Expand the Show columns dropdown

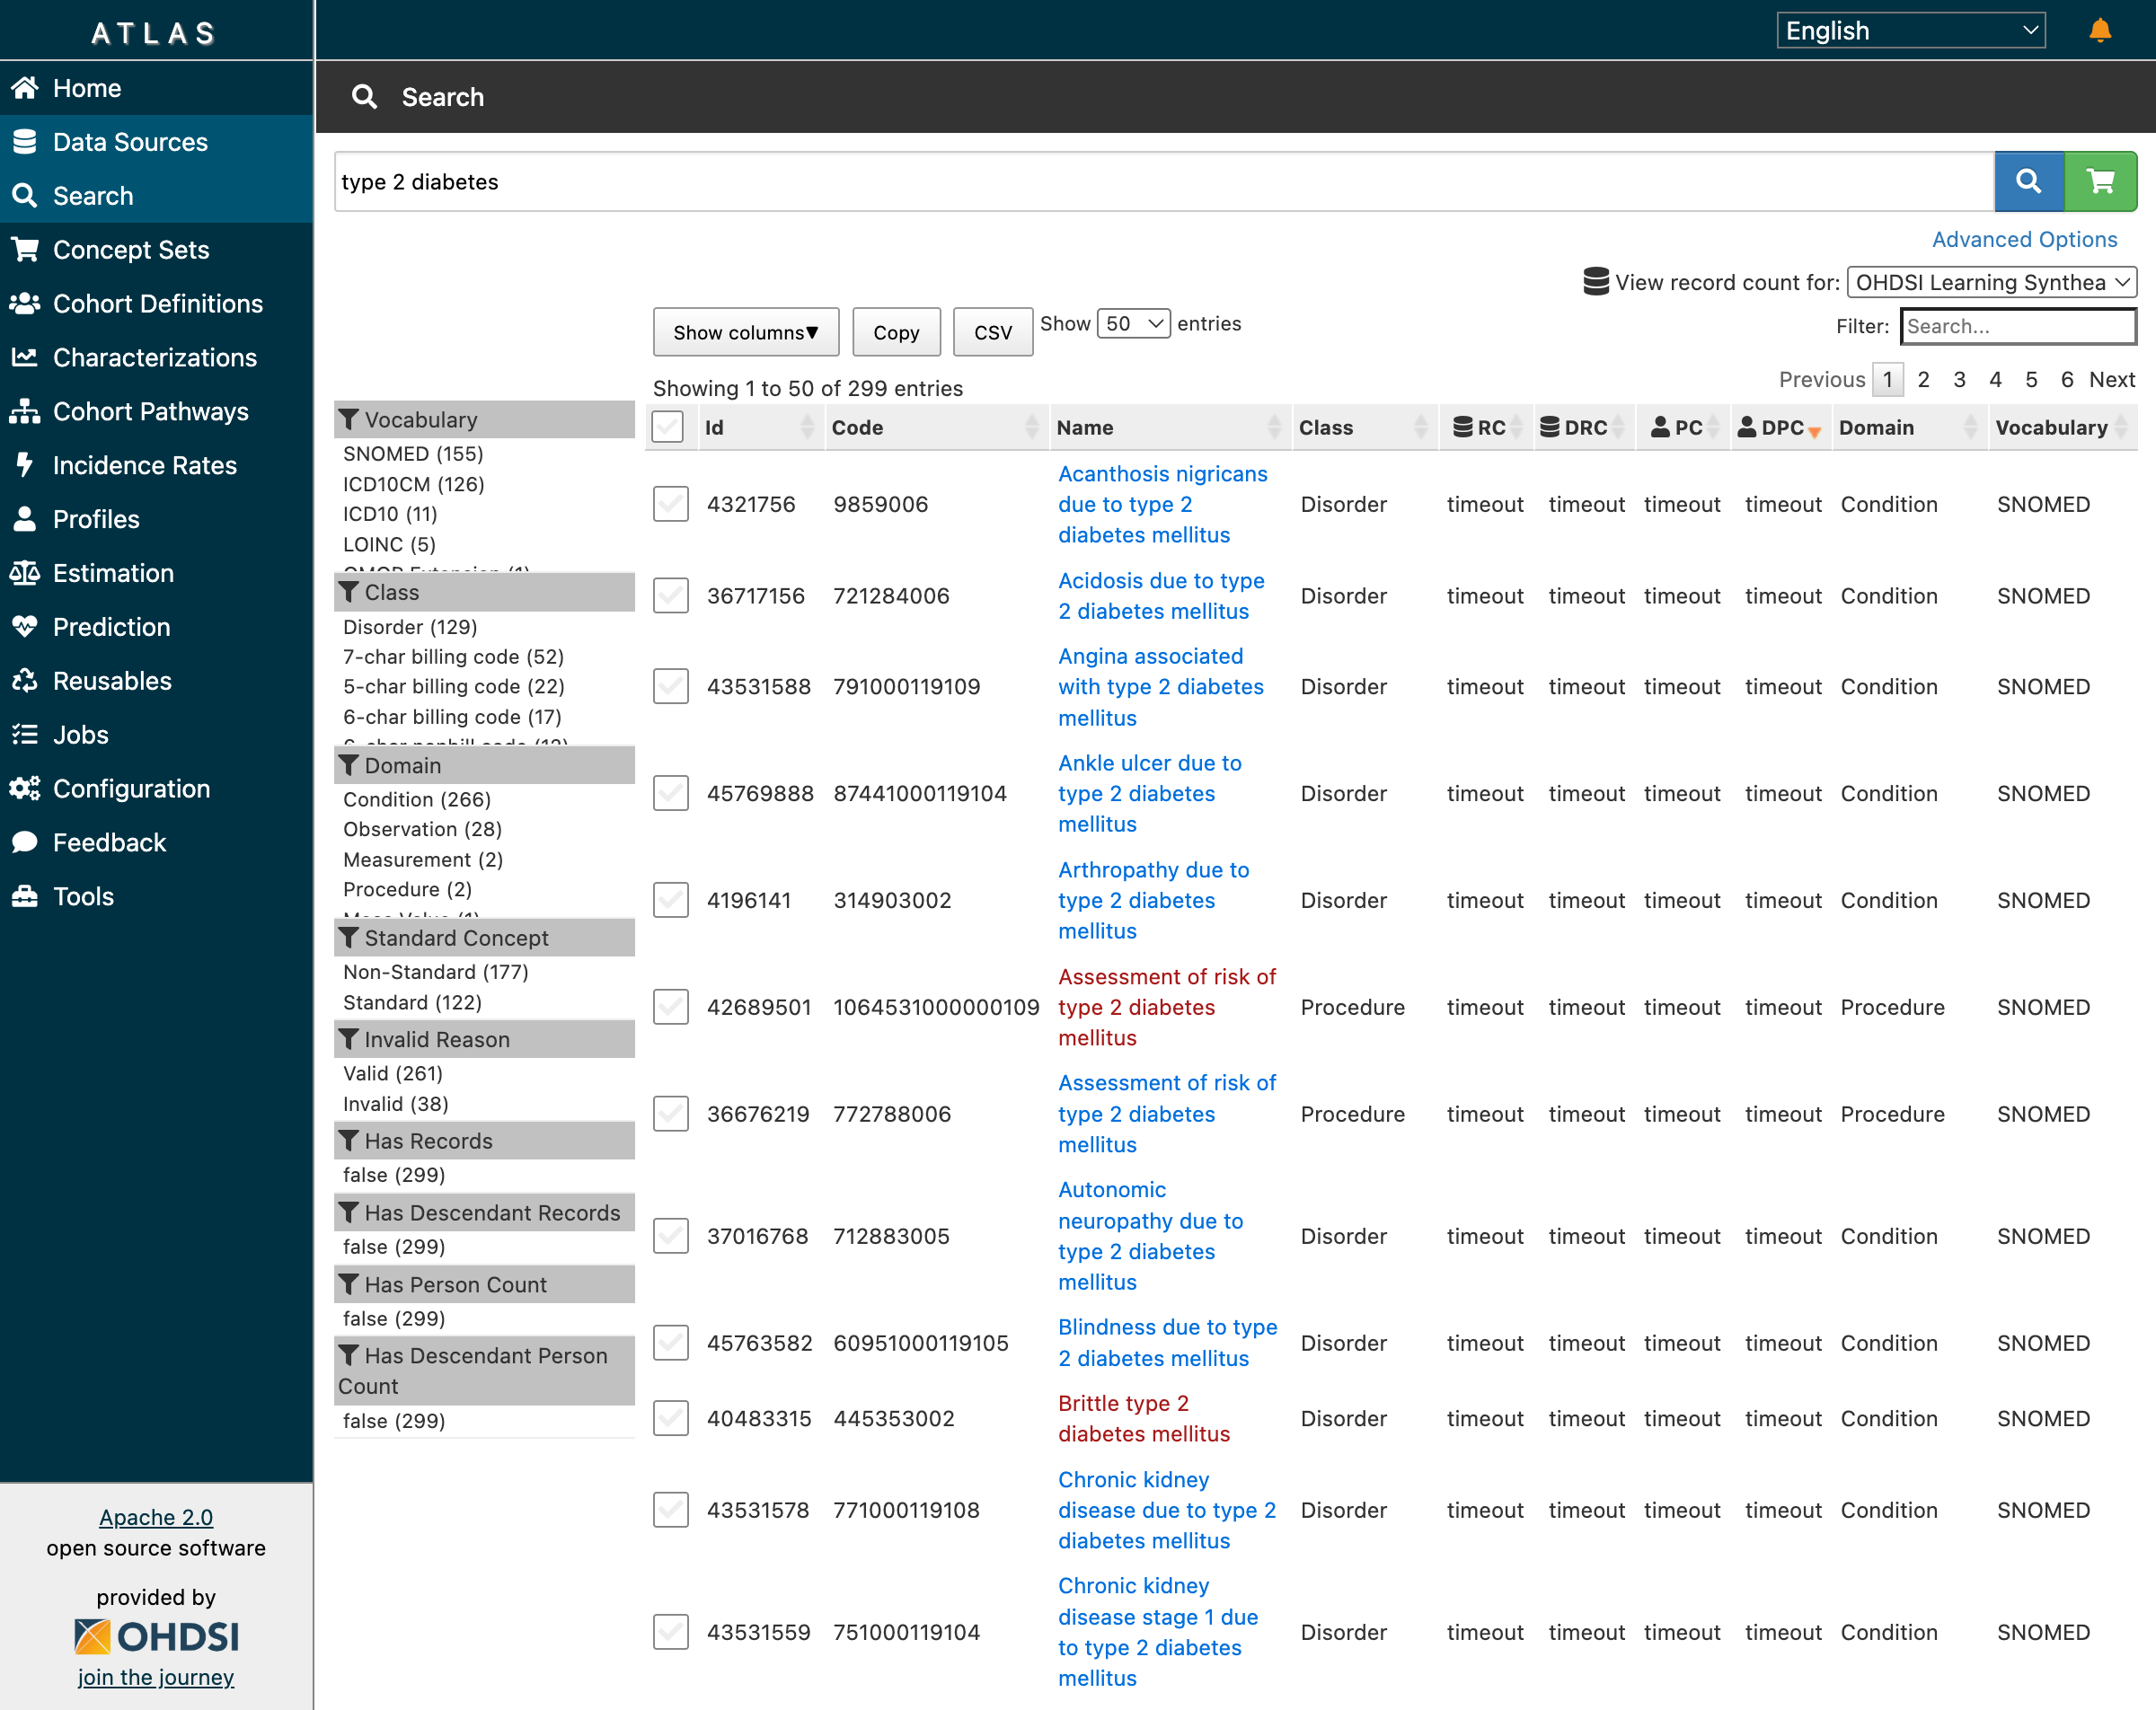click(745, 332)
